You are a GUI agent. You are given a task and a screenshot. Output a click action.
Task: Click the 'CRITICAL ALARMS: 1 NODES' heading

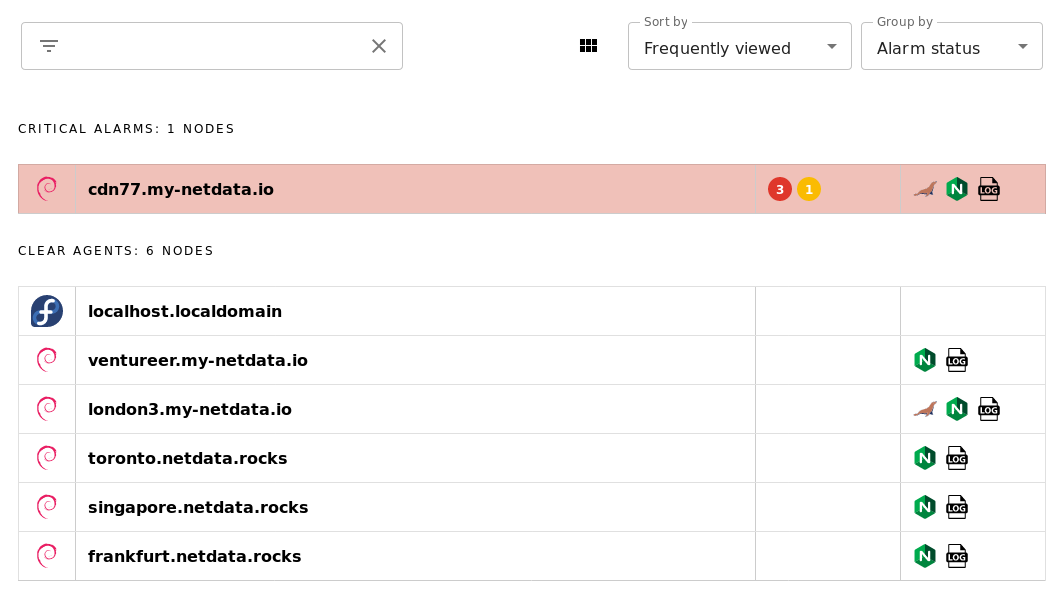(126, 129)
